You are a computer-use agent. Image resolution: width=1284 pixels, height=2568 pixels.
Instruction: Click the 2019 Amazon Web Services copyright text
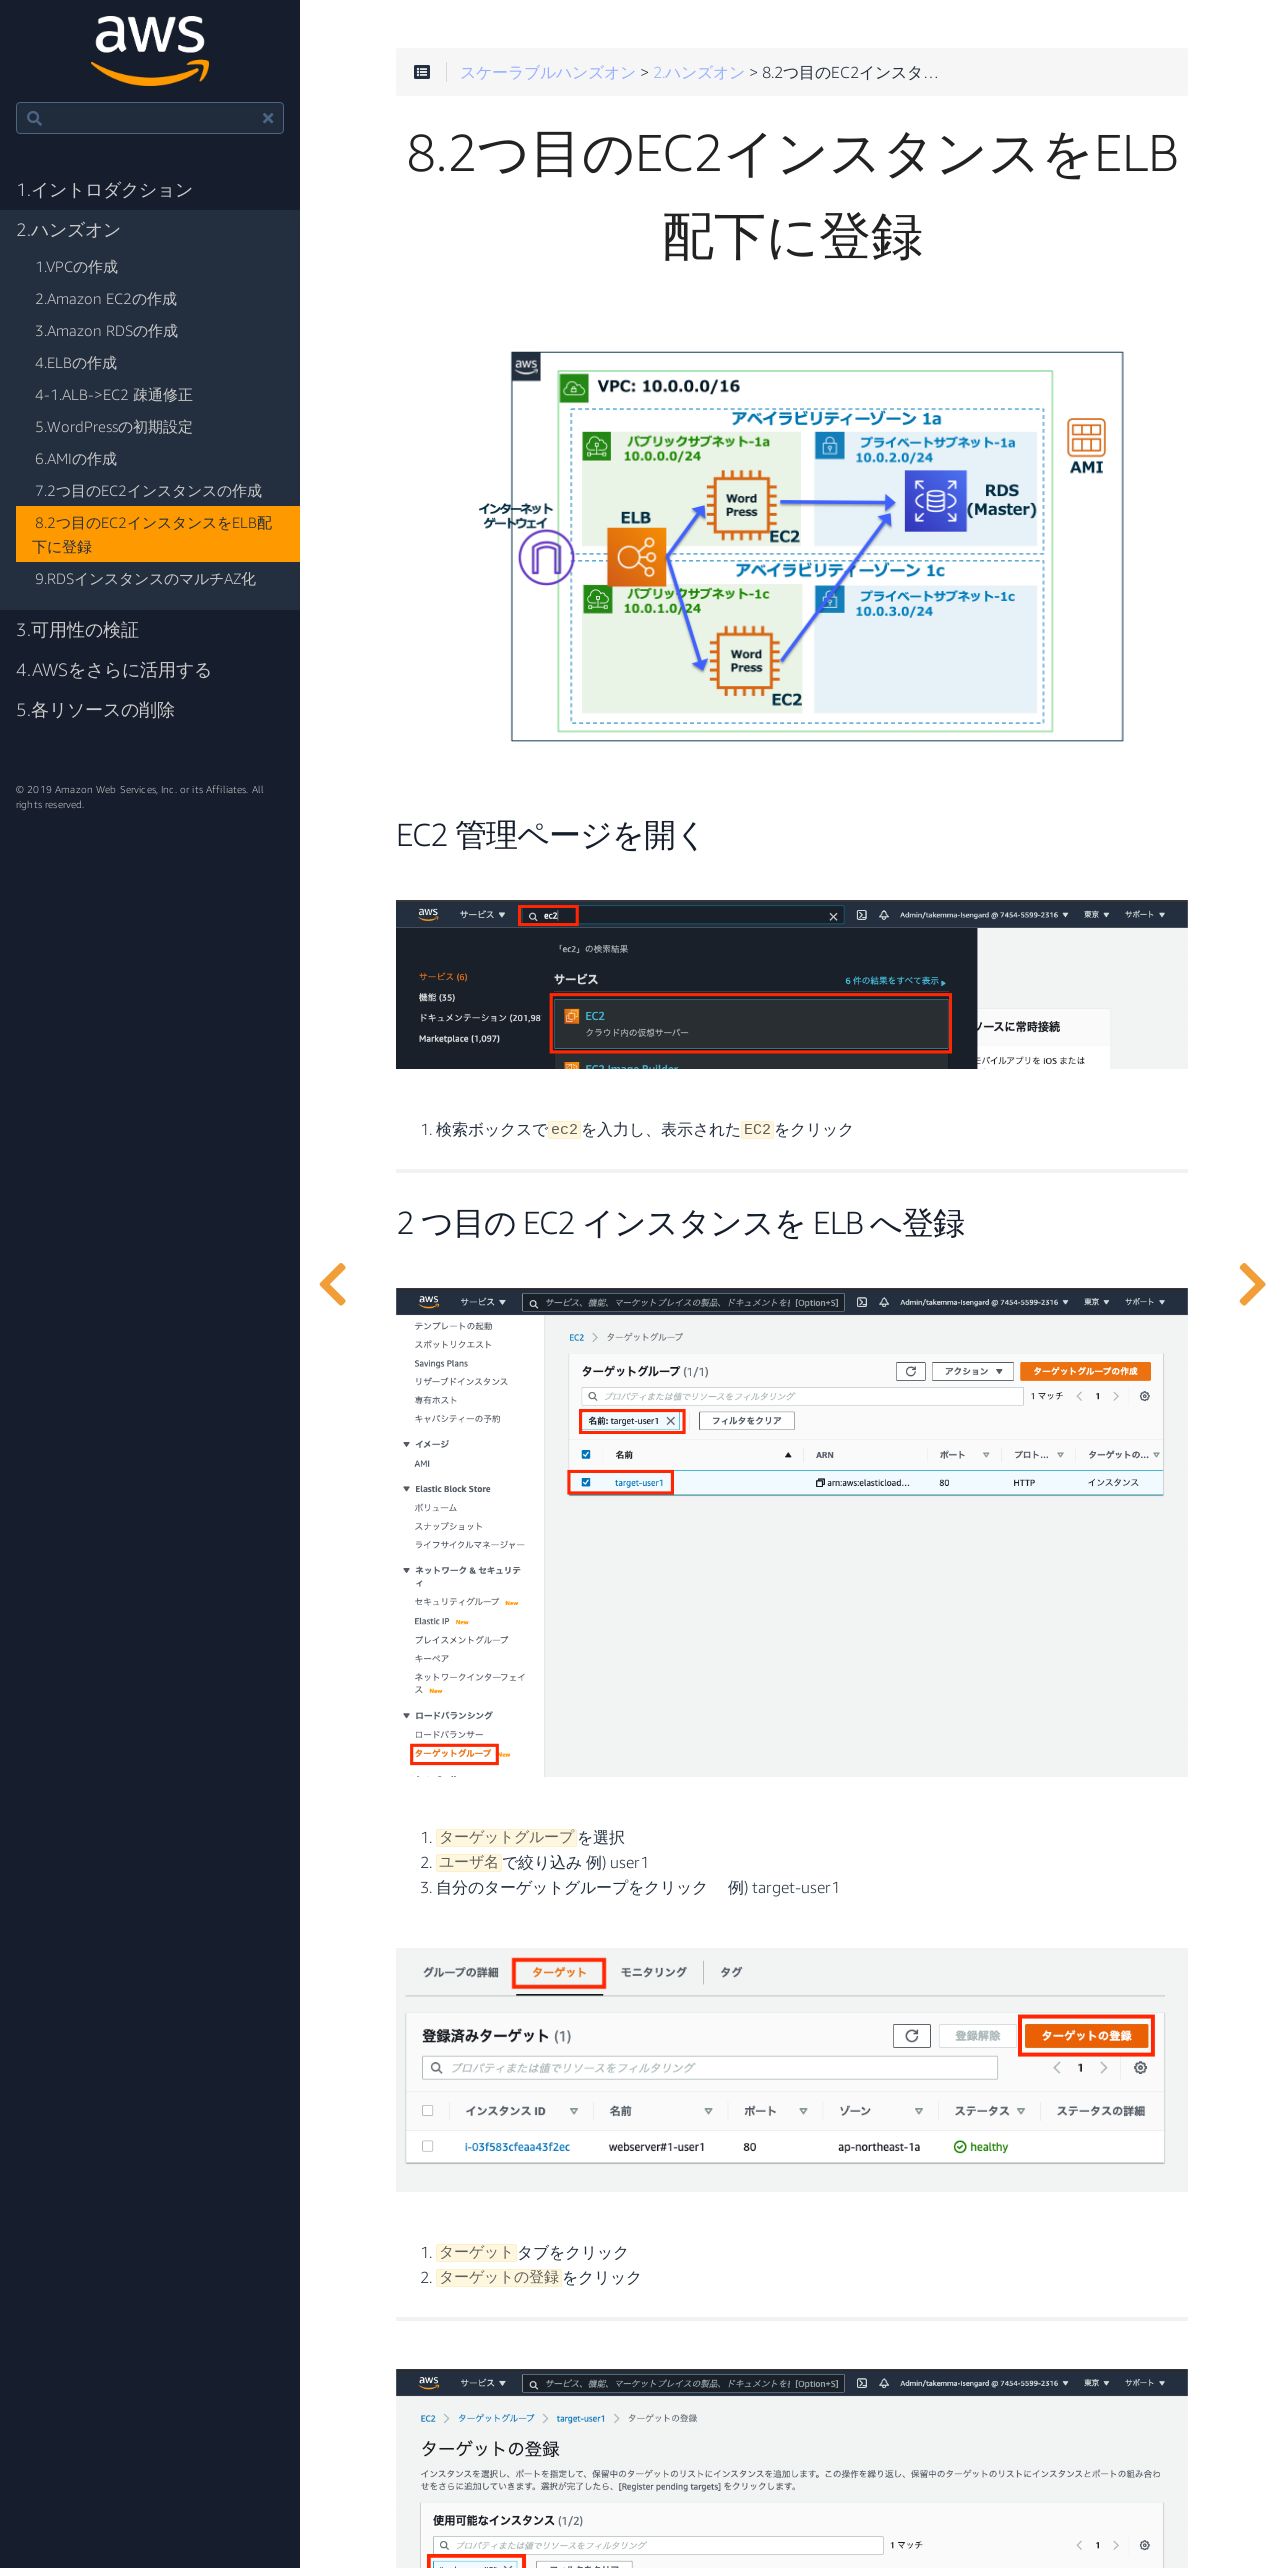tap(140, 797)
